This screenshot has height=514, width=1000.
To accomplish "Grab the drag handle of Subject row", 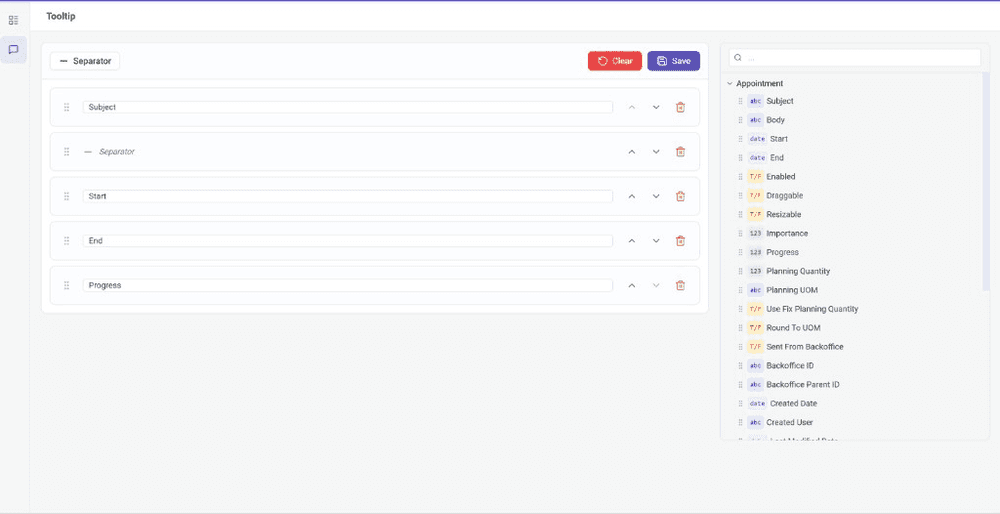I will 66,107.
